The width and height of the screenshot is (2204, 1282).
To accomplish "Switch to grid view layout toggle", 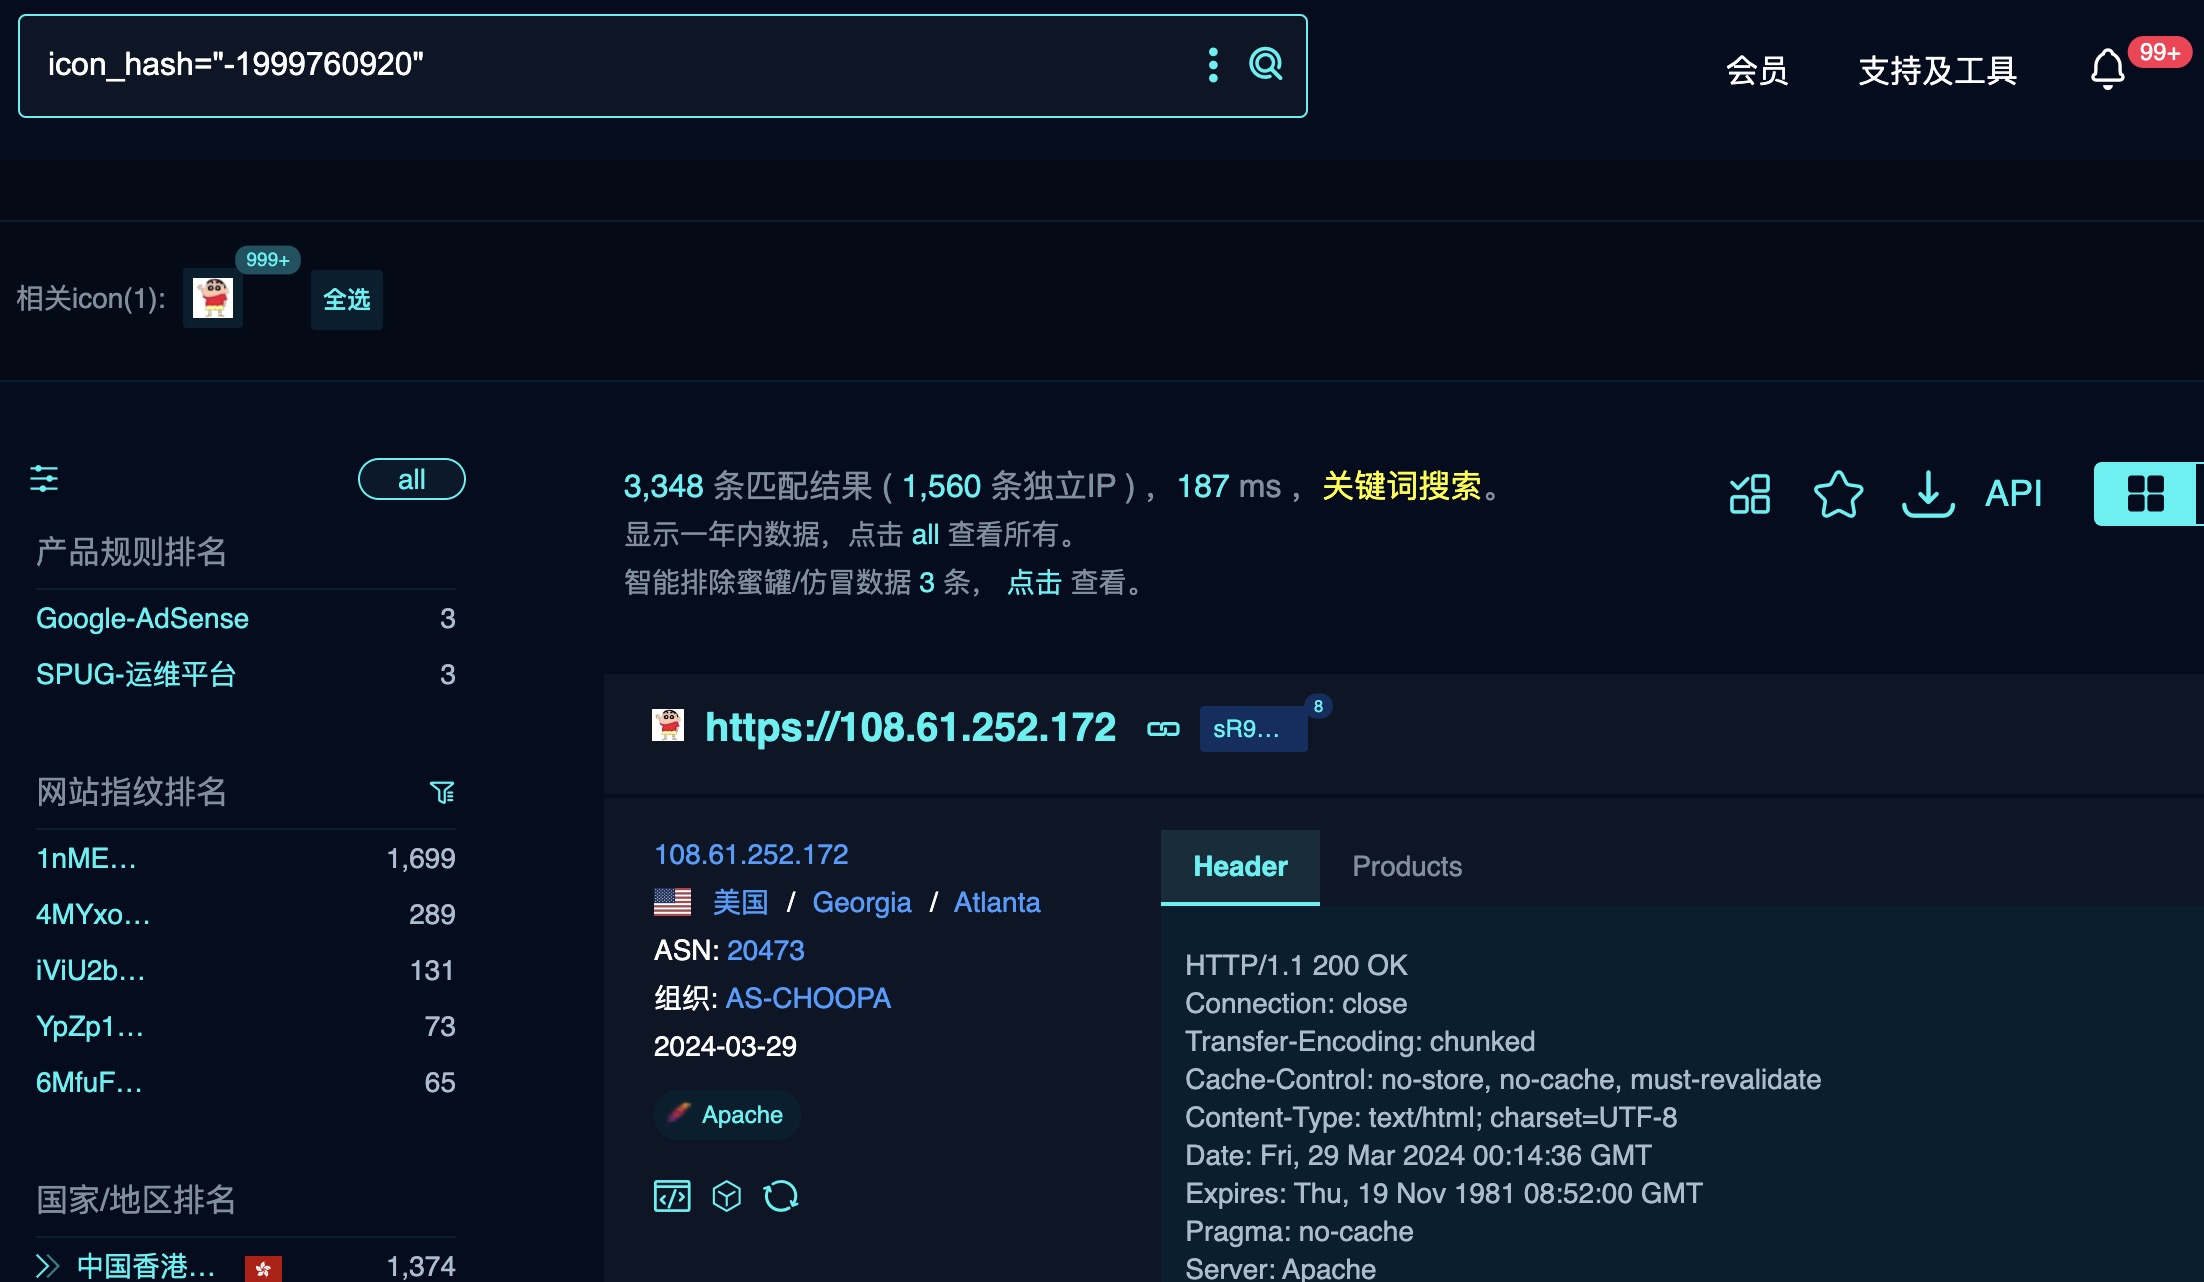I will pyautogui.click(x=2146, y=493).
